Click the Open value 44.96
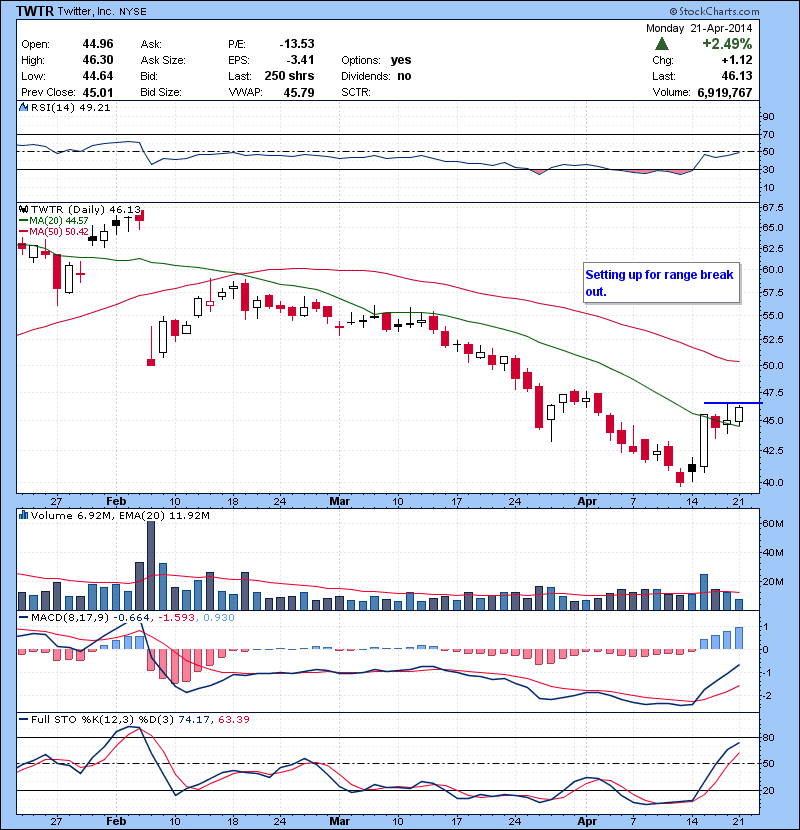The image size is (800, 830). tap(98, 44)
